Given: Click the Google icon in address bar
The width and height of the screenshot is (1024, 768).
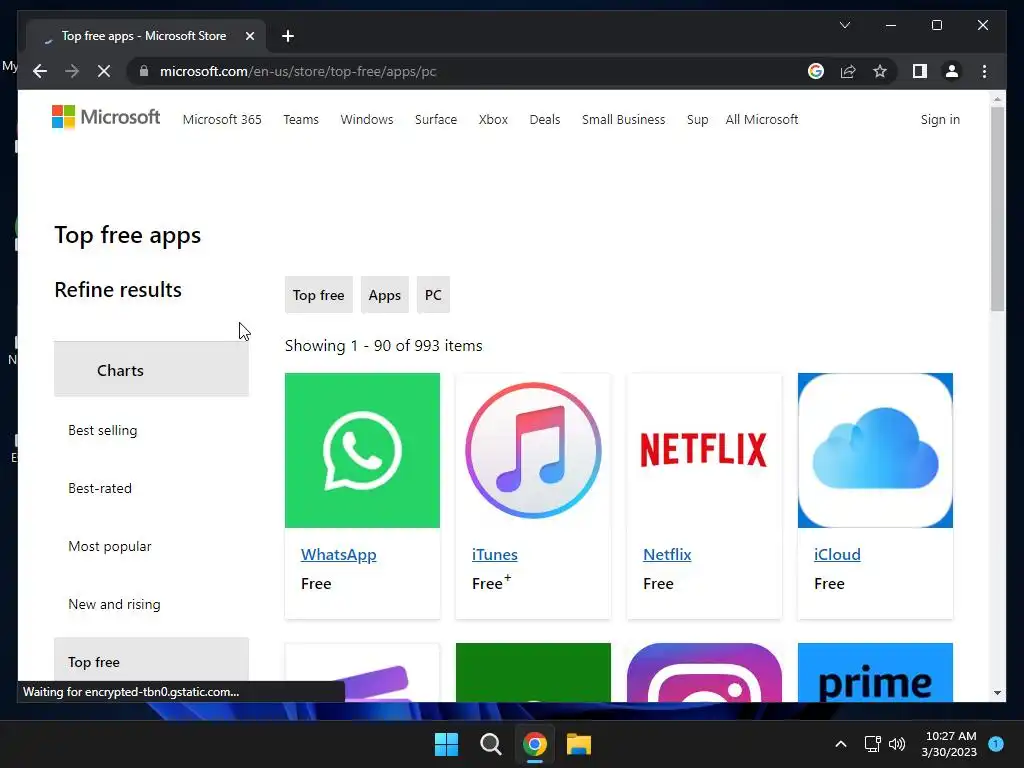Looking at the screenshot, I should tap(816, 71).
